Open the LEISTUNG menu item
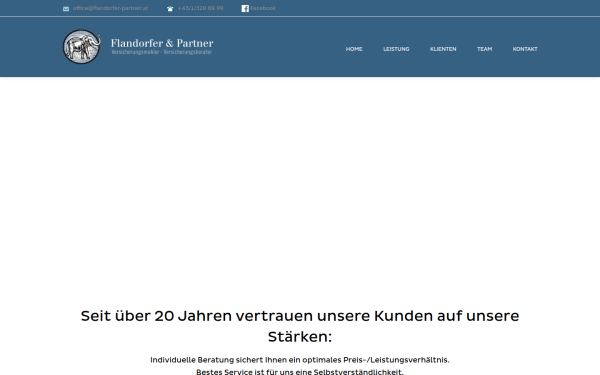600x375 pixels. point(396,49)
